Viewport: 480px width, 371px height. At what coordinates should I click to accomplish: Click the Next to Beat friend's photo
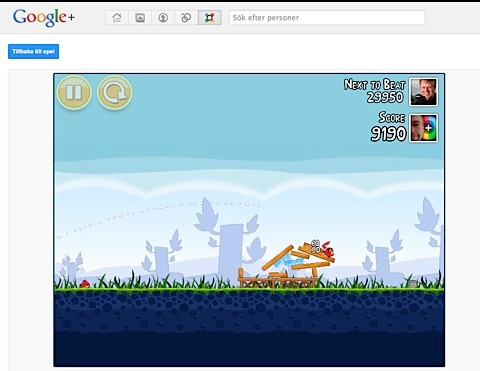tap(424, 92)
